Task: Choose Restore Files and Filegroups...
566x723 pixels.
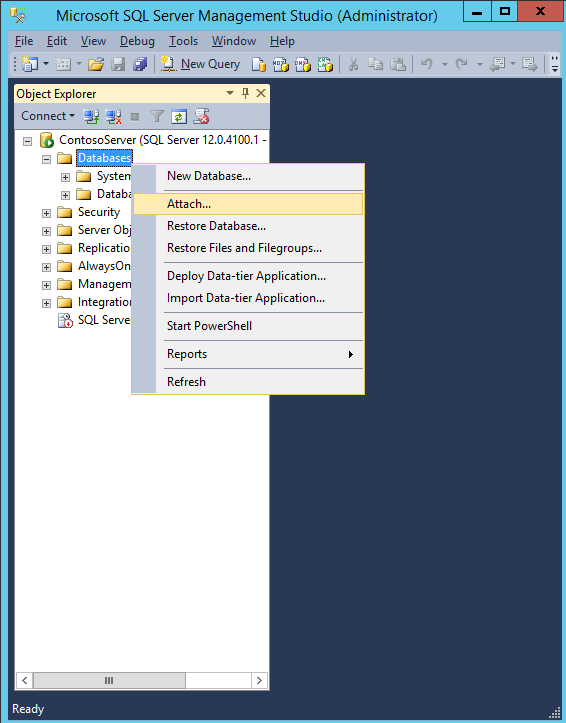Action: pos(248,248)
